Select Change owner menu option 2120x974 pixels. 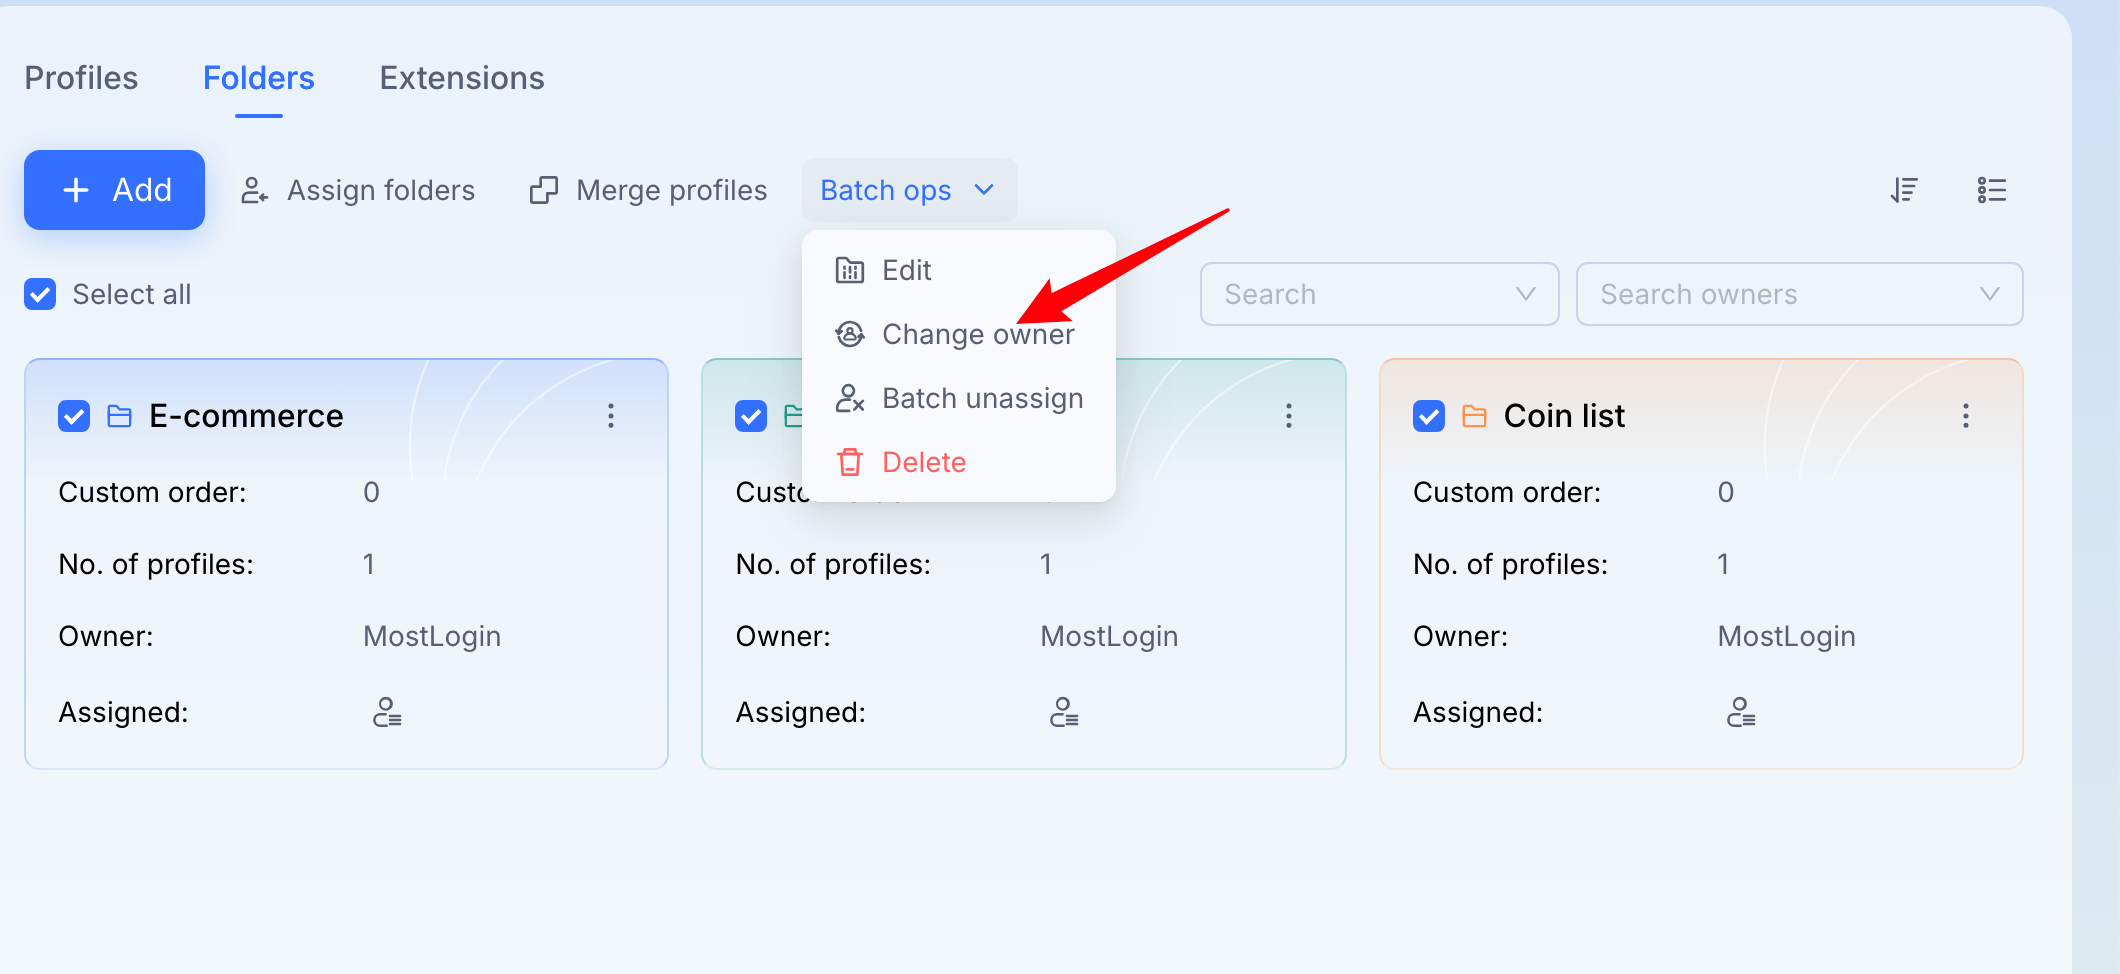click(x=958, y=334)
